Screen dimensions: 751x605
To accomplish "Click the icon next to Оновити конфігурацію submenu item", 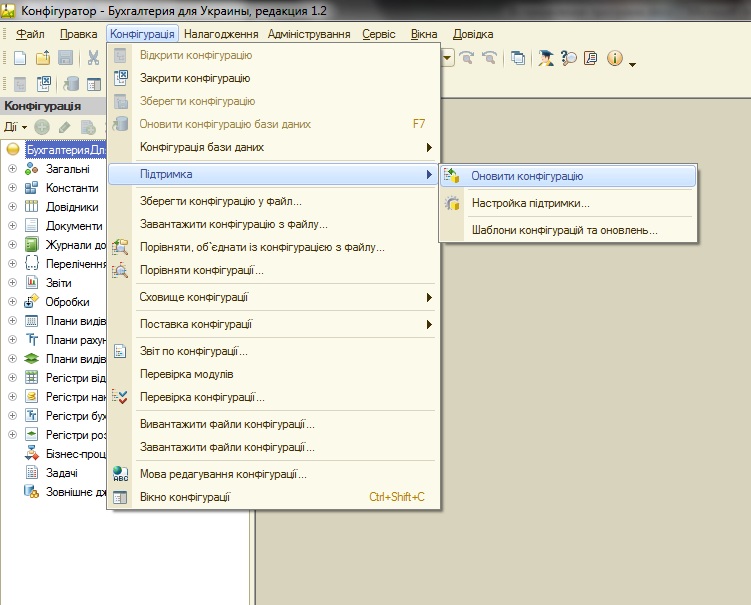I will tap(452, 176).
